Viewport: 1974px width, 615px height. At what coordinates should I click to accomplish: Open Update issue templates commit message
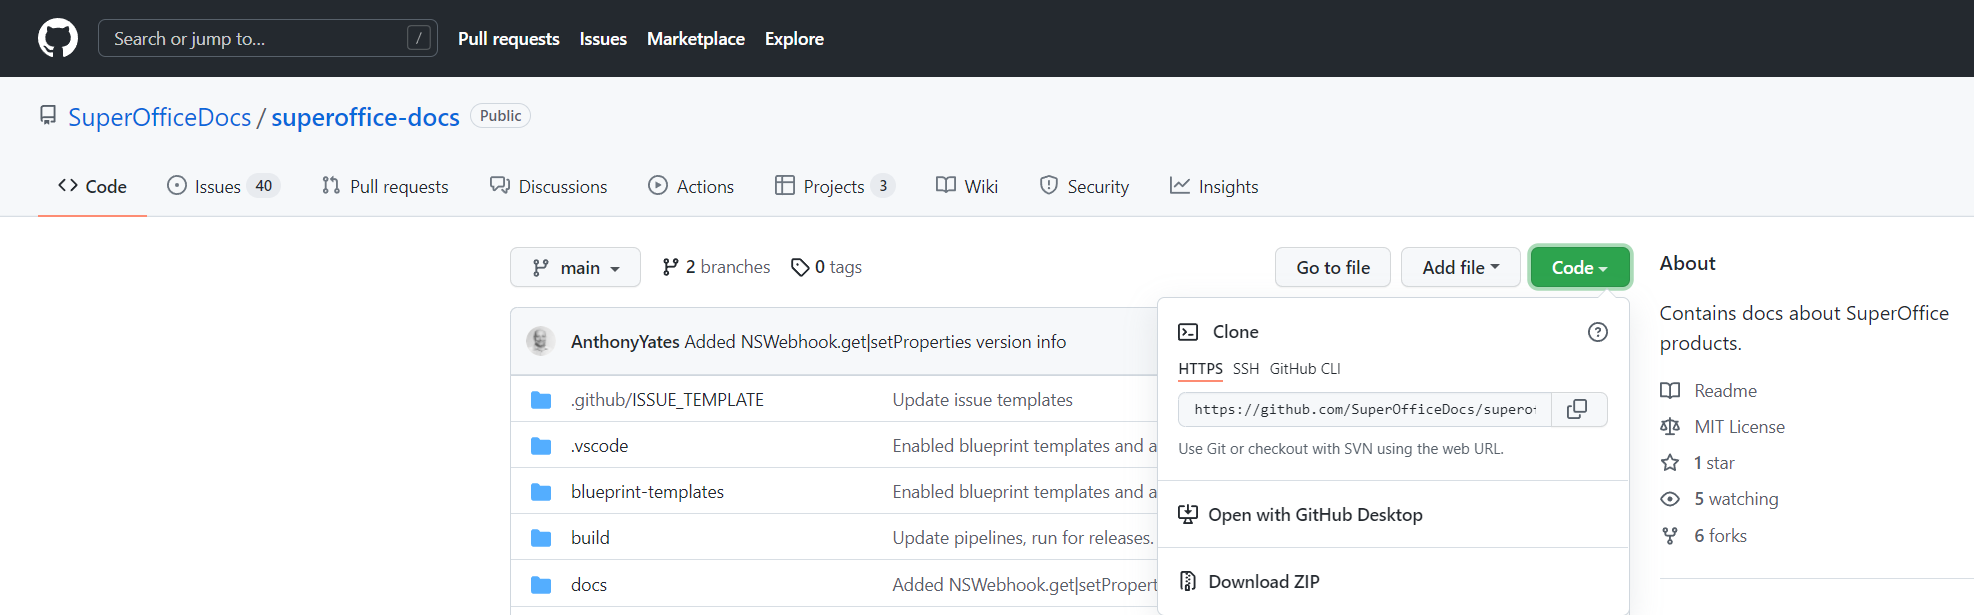982,400
